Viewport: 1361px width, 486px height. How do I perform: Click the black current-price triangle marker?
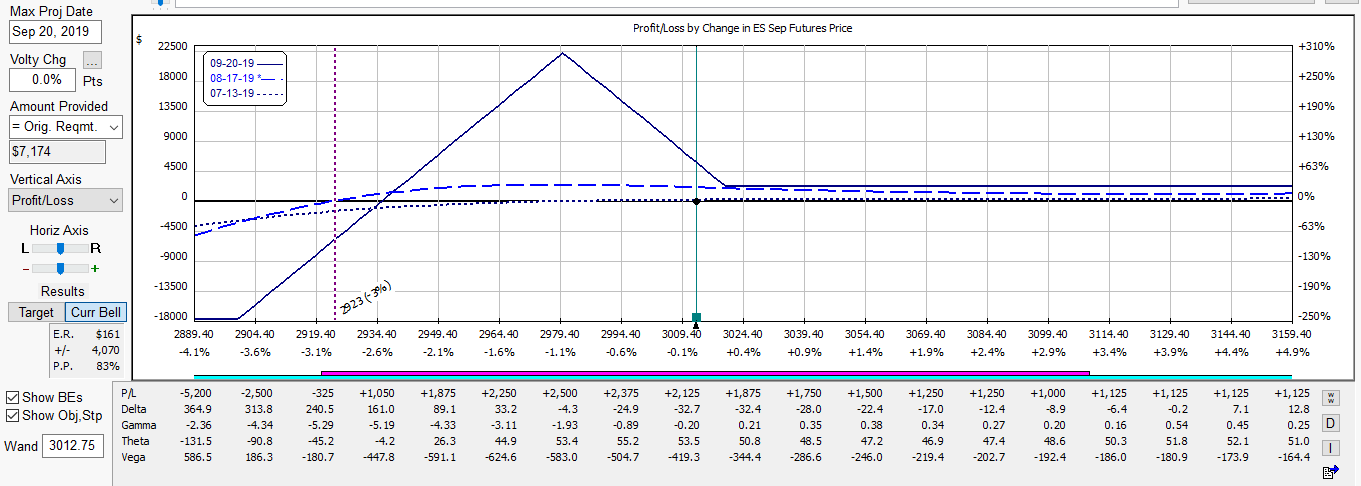[696, 325]
